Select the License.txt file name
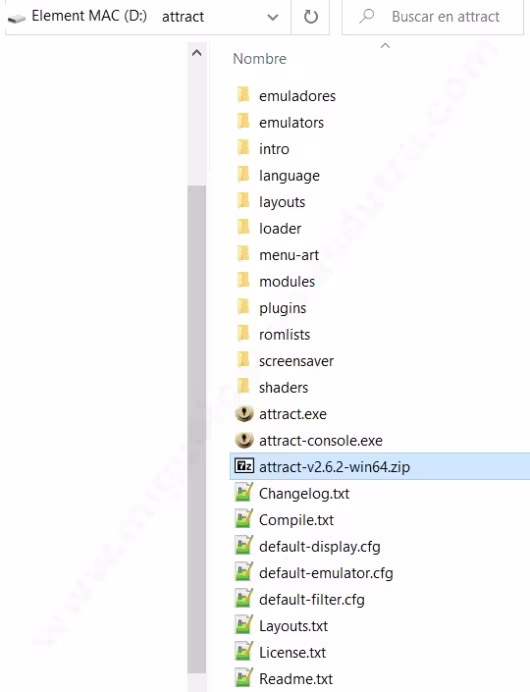The height and width of the screenshot is (692, 530). (x=292, y=652)
